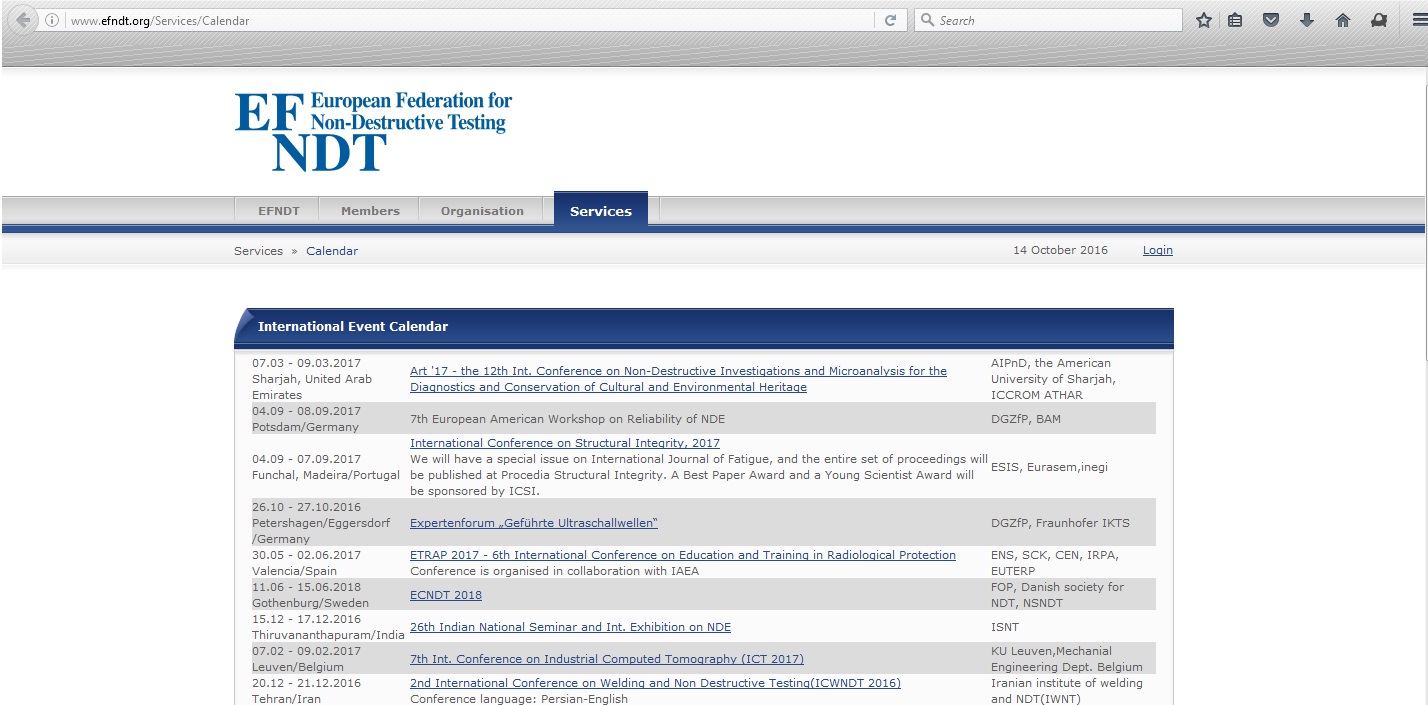Screen dimensions: 1428x705
Task: Open the Organisation navigation tab
Action: (x=482, y=211)
